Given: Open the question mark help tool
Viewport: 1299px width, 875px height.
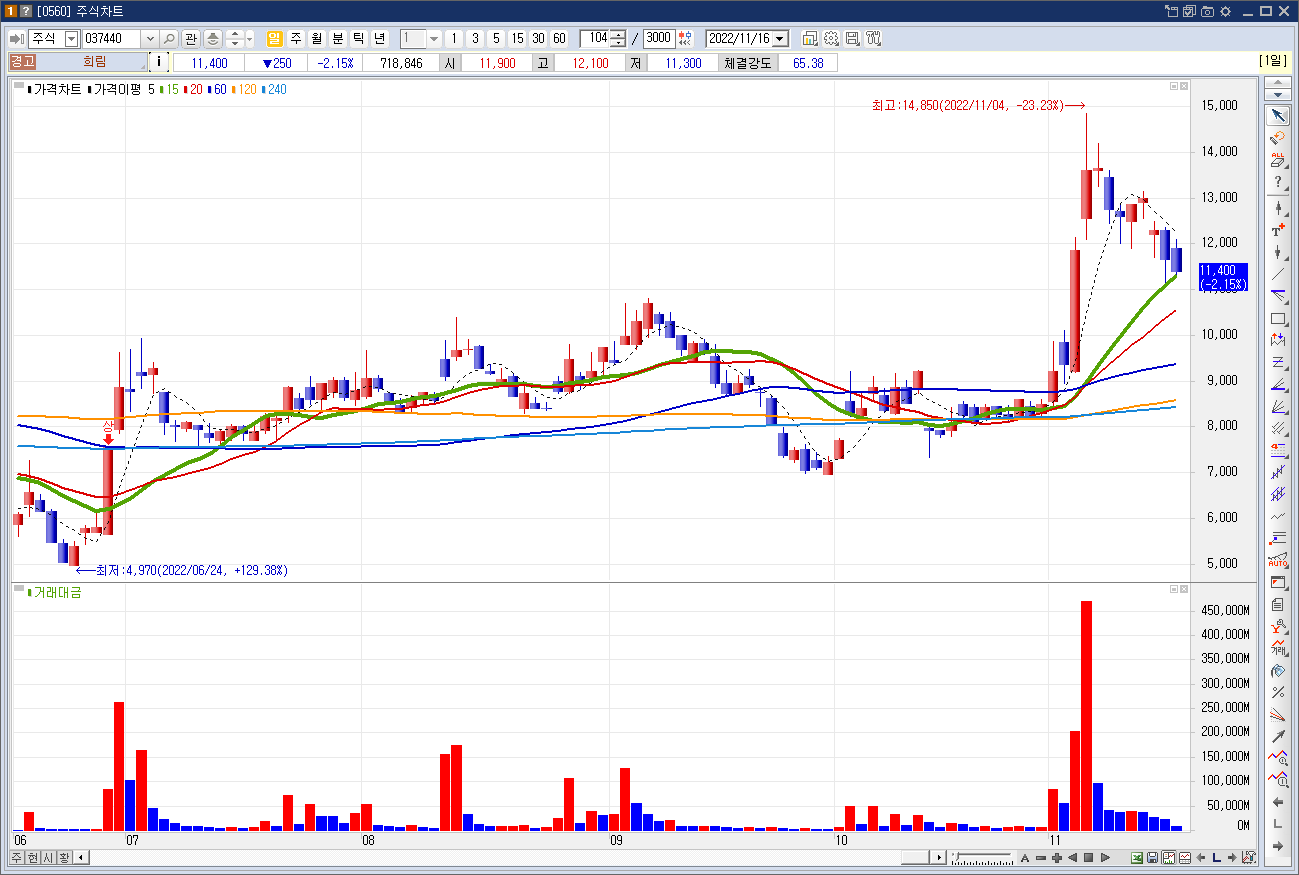Looking at the screenshot, I should [x=1278, y=182].
